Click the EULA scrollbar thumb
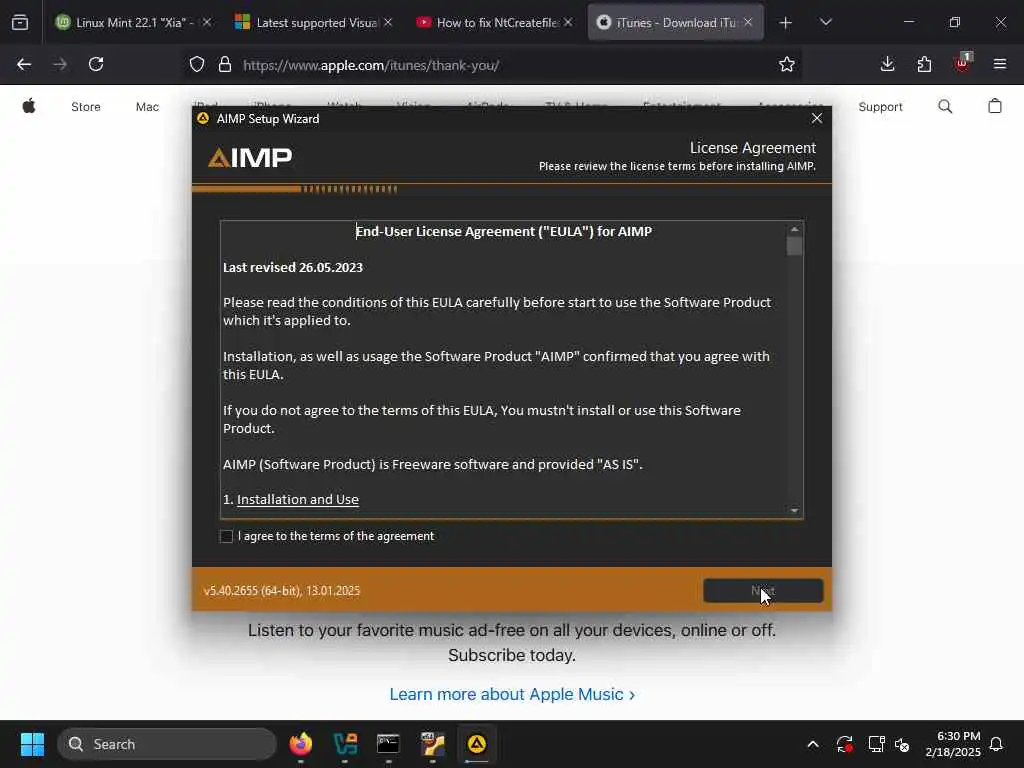 (x=794, y=246)
